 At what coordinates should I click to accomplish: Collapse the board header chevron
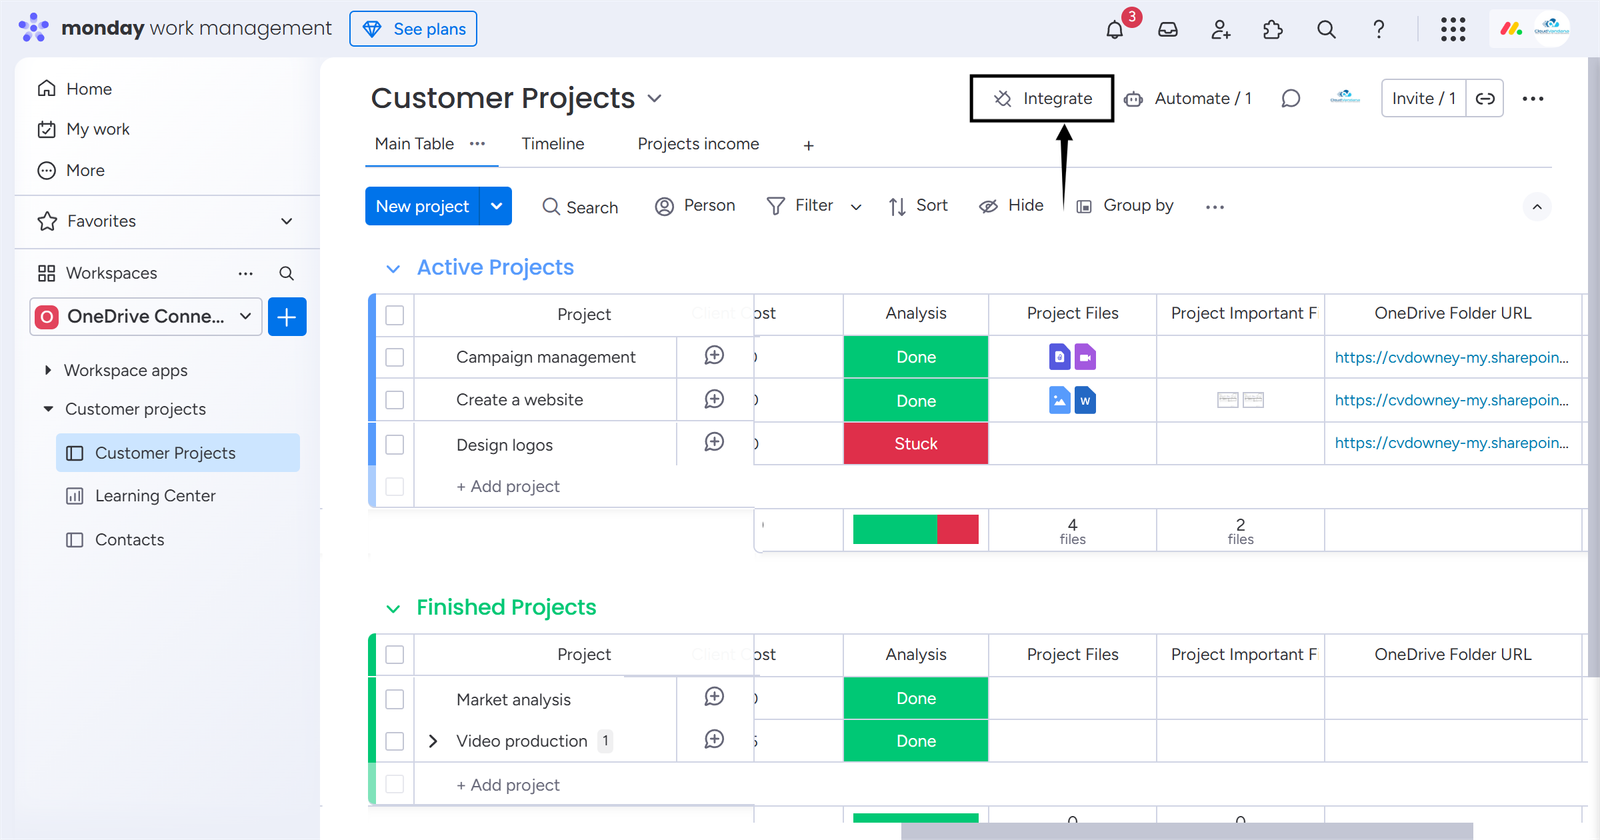(1537, 207)
